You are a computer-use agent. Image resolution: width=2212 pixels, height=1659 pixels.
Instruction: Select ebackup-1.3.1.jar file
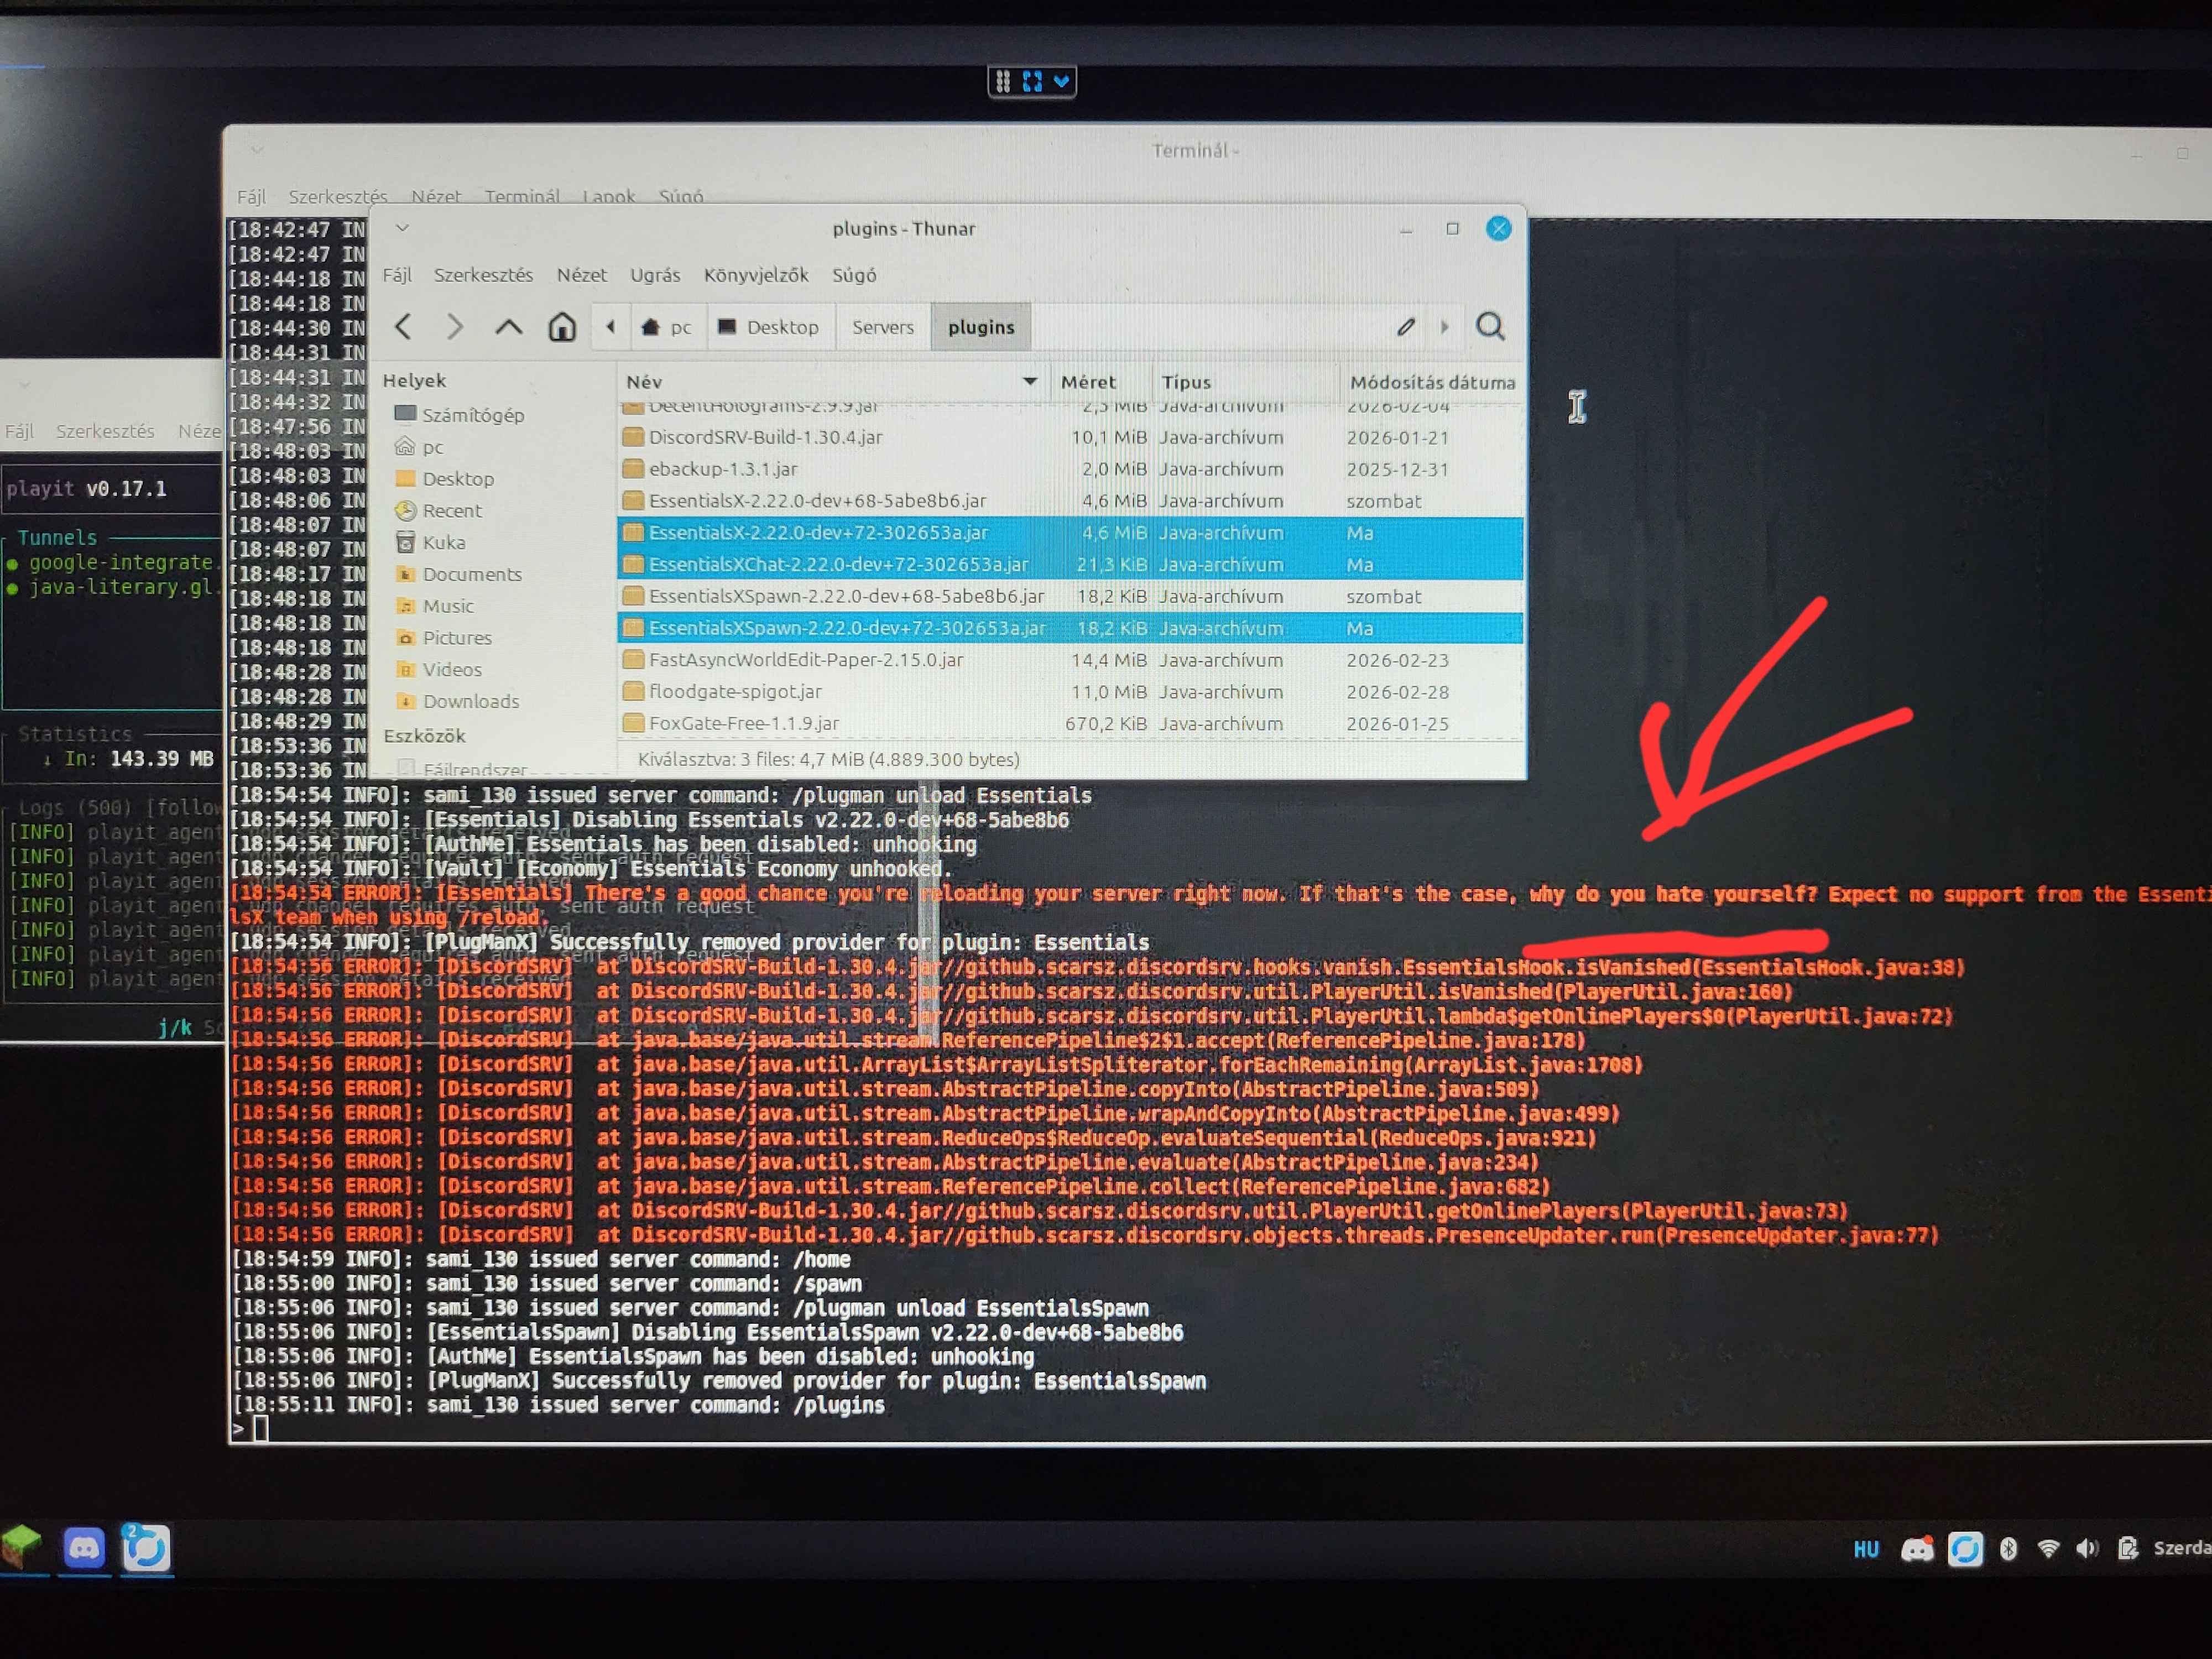pos(1070,469)
